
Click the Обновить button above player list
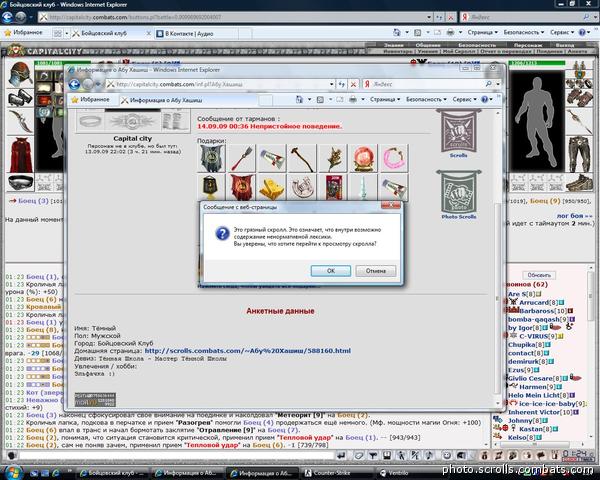(539, 275)
